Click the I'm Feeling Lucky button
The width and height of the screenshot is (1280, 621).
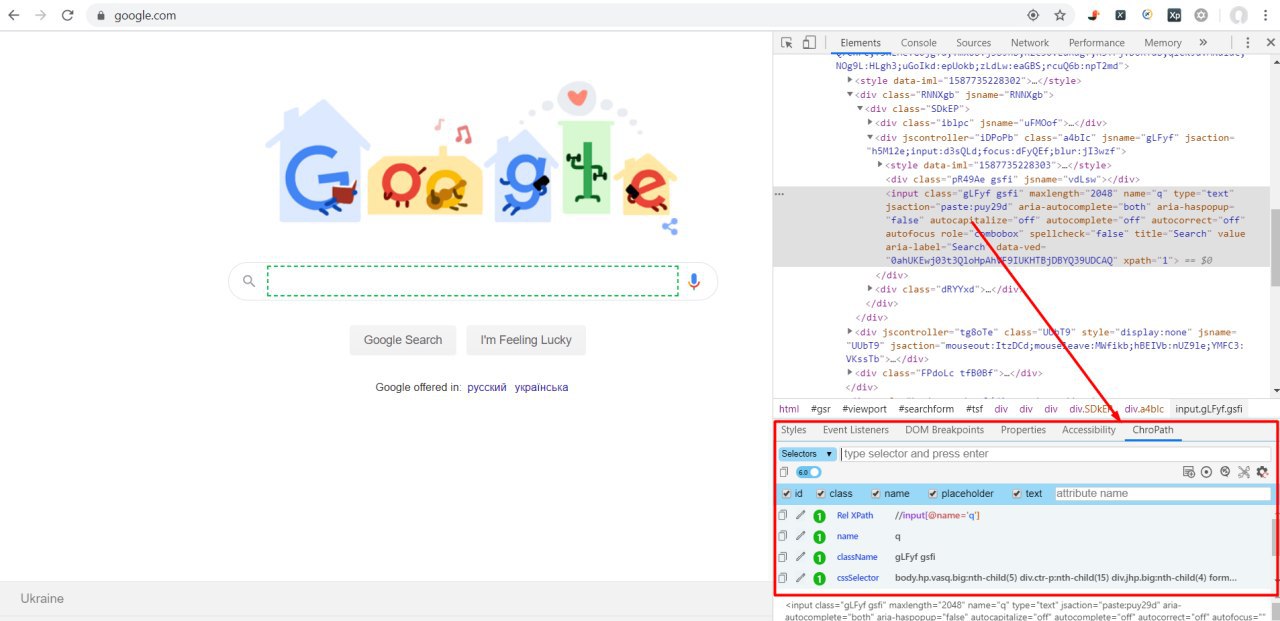[x=526, y=340]
